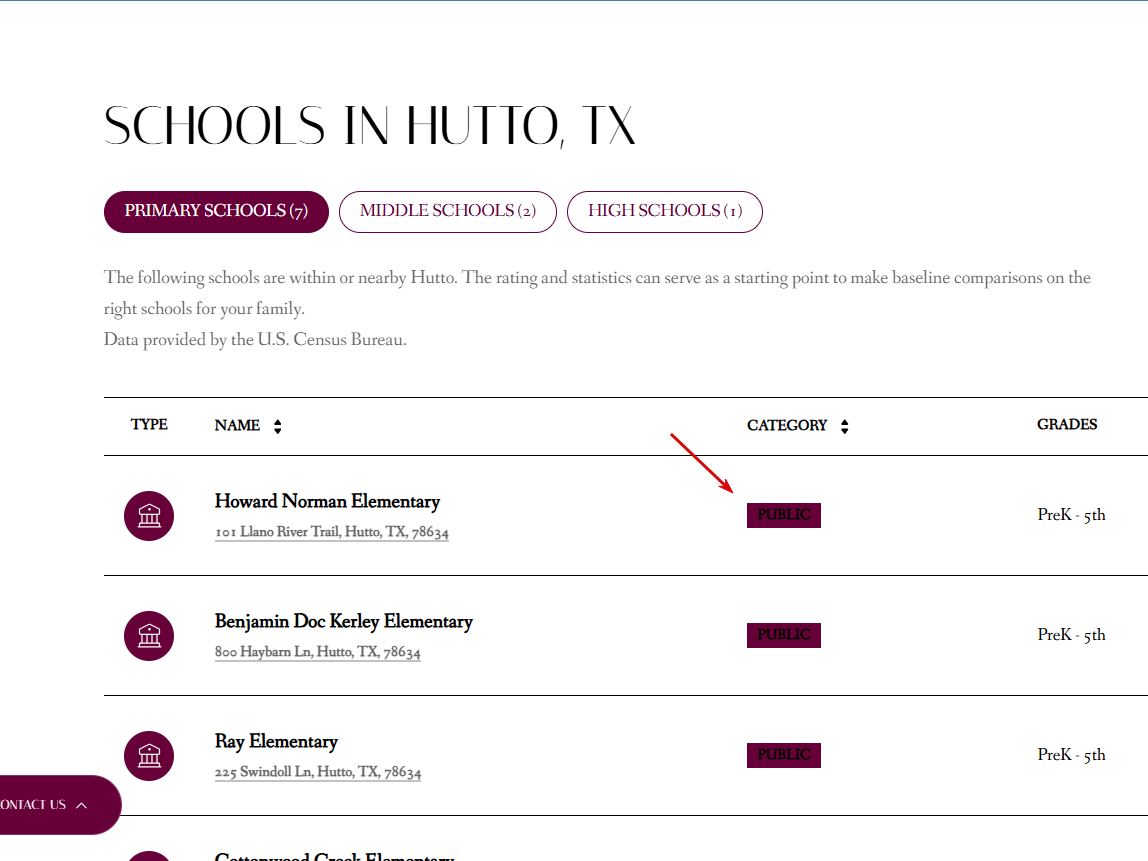The width and height of the screenshot is (1148, 861).
Task: Open Howard Norman Elementary school name
Action: pos(327,502)
